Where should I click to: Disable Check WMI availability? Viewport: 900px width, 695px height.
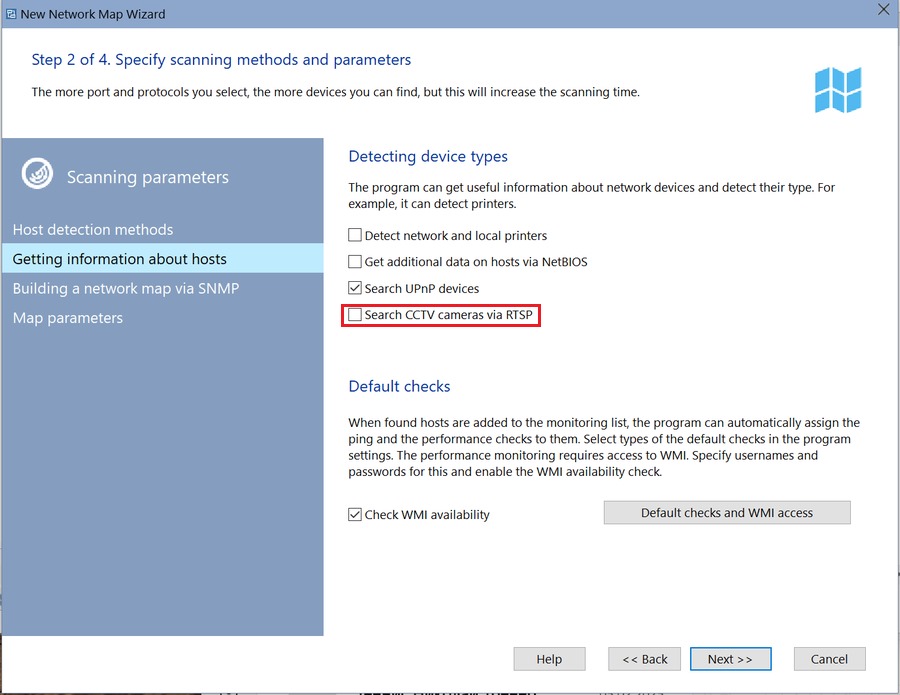click(355, 514)
